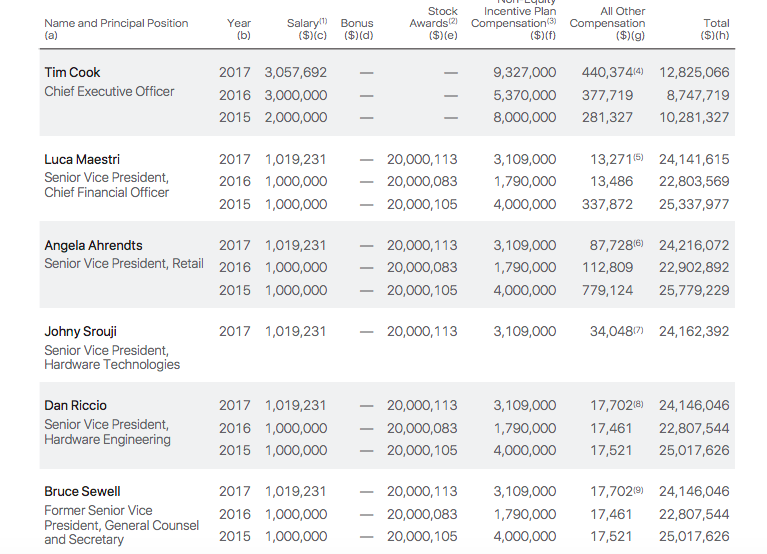The width and height of the screenshot is (767, 554).
Task: Click the Tim Cook name
Action: [72, 73]
